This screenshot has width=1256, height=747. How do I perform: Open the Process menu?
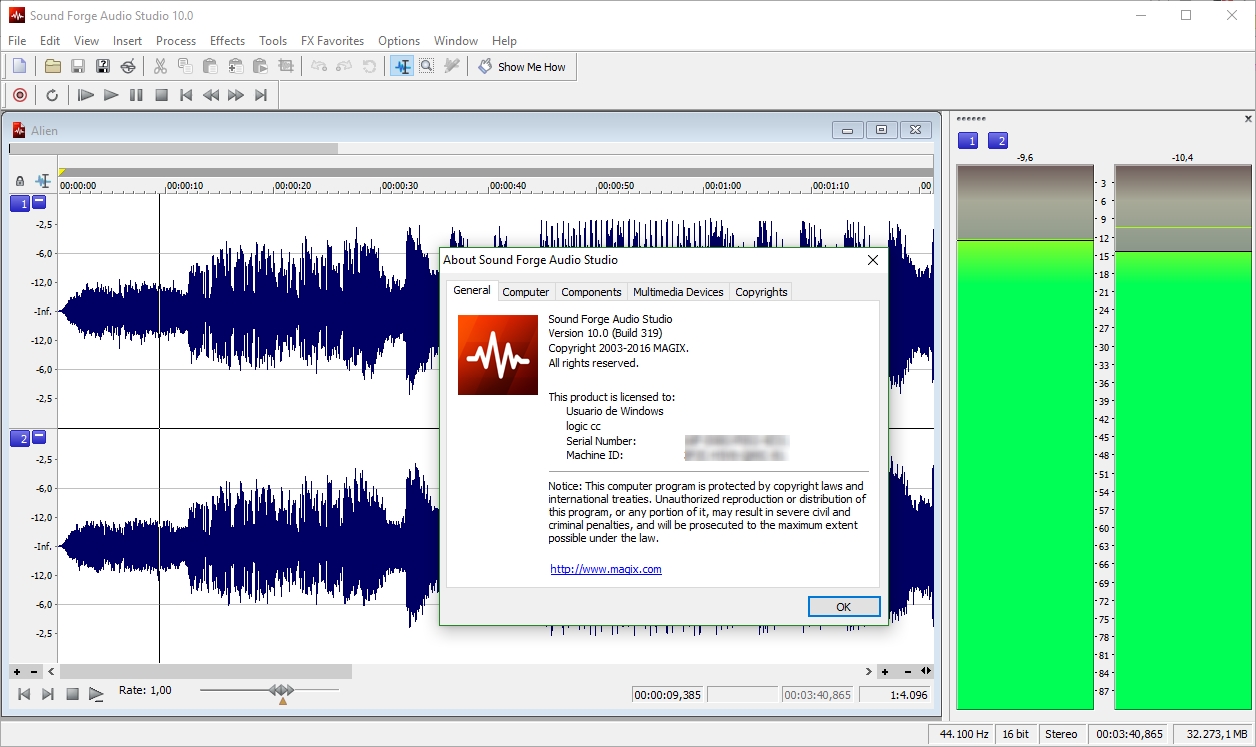pos(176,41)
